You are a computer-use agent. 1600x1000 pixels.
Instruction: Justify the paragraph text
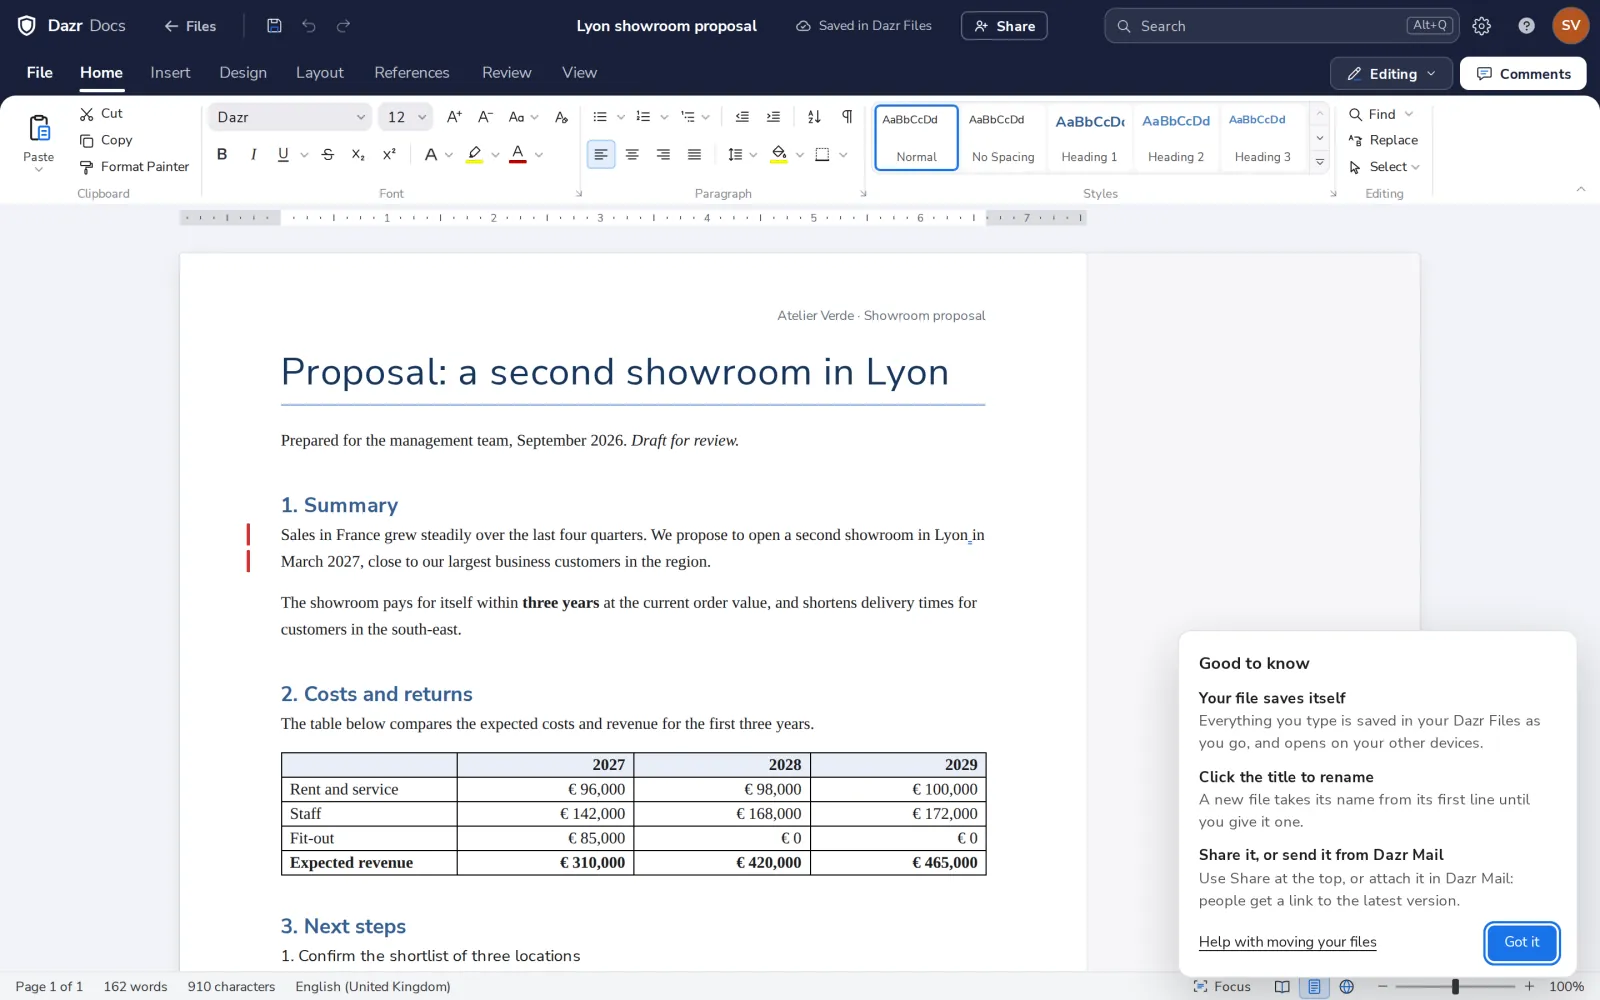pos(694,154)
